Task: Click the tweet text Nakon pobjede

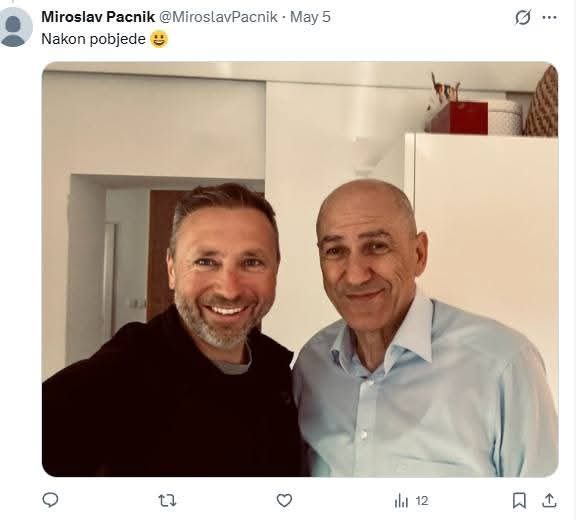Action: 93,39
